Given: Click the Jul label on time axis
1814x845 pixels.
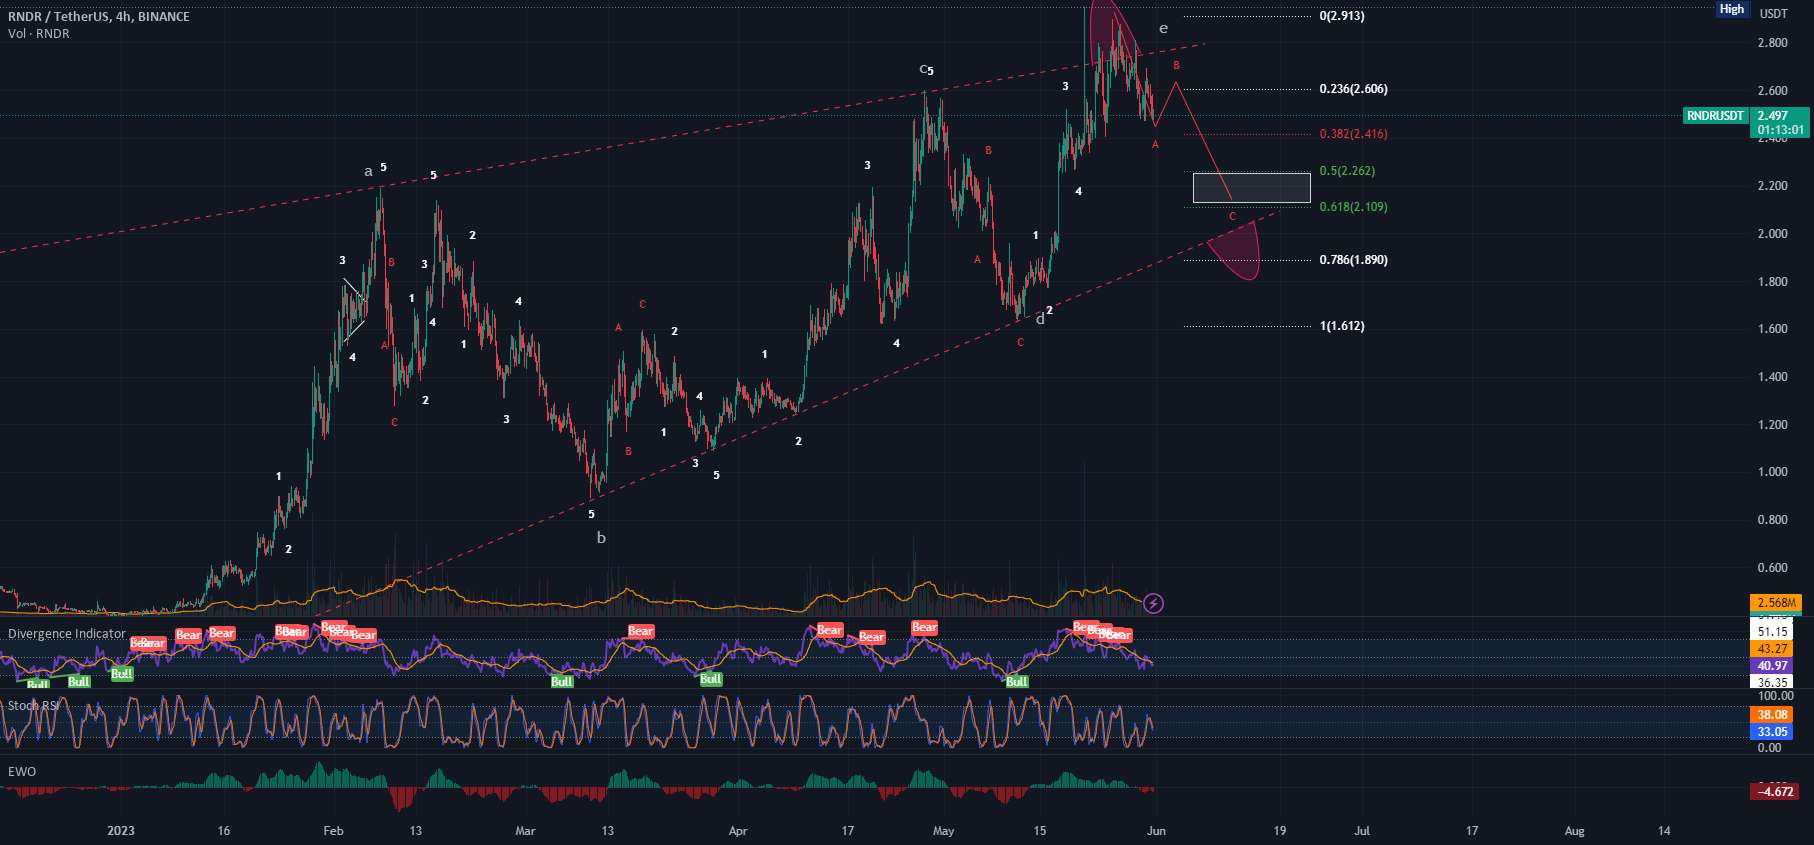Looking at the screenshot, I should (x=1362, y=831).
